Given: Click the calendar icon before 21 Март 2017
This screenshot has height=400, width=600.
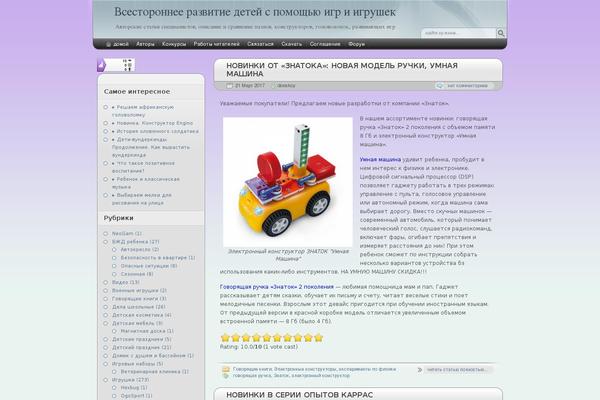Looking at the screenshot, I should (230, 86).
